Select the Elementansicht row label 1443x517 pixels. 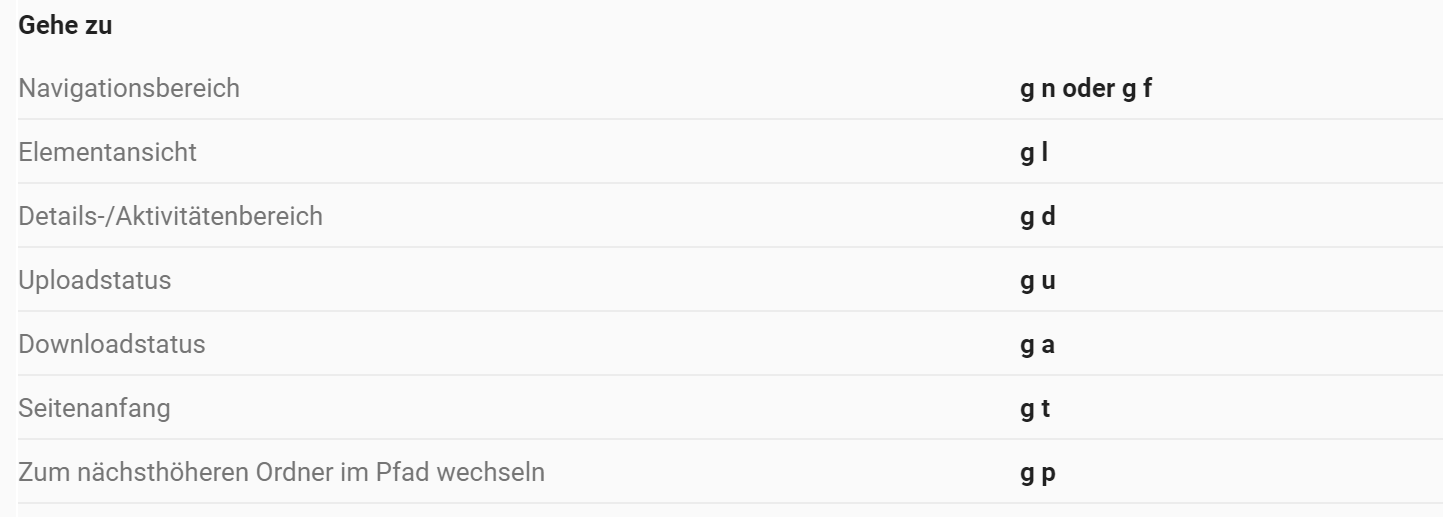pyautogui.click(x=107, y=152)
